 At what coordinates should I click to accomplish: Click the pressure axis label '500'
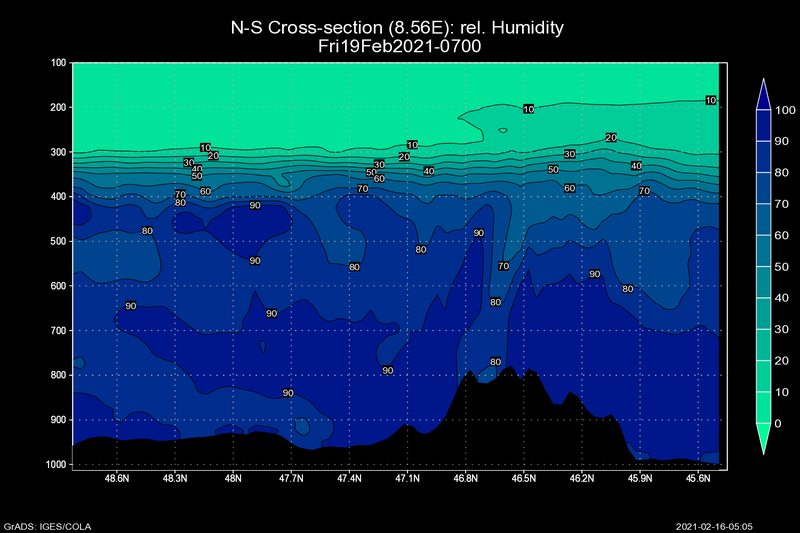point(59,241)
